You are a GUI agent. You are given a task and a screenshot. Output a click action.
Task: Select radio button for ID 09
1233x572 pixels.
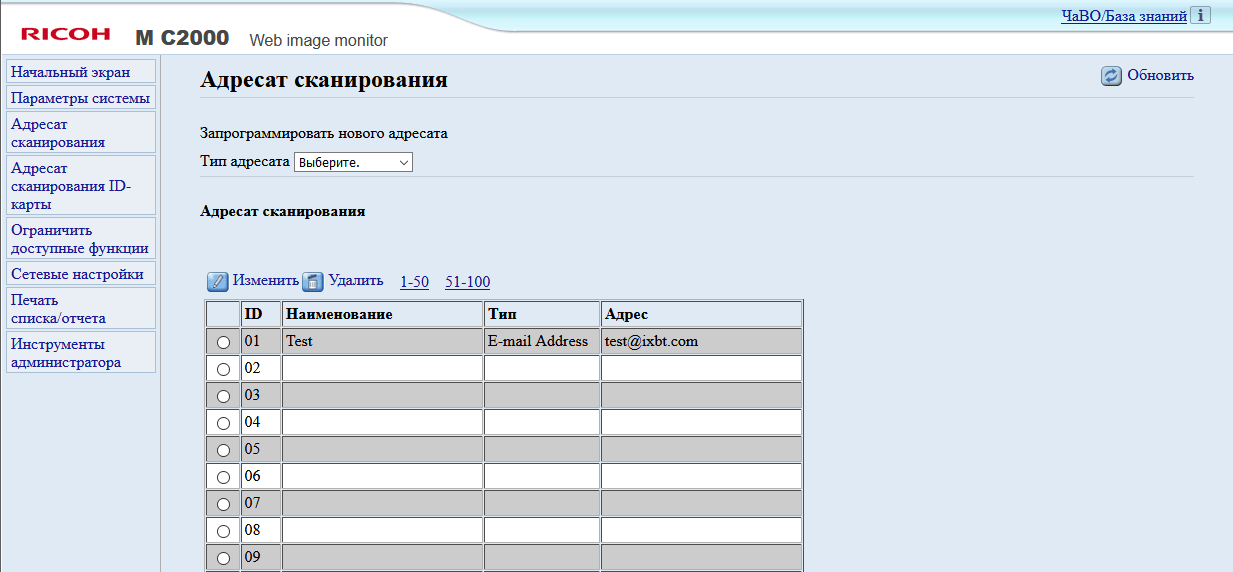pyautogui.click(x=223, y=558)
